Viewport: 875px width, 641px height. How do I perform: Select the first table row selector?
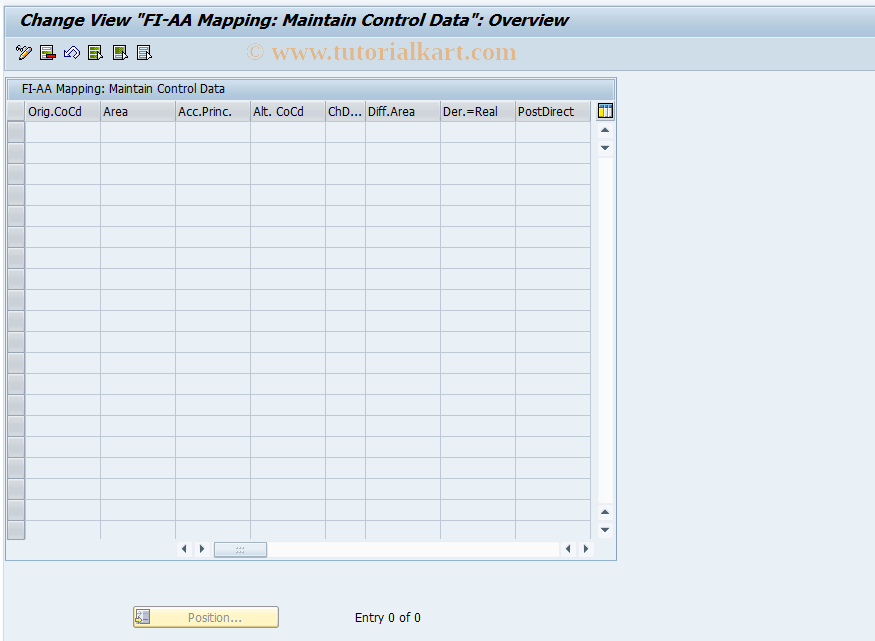click(x=16, y=132)
